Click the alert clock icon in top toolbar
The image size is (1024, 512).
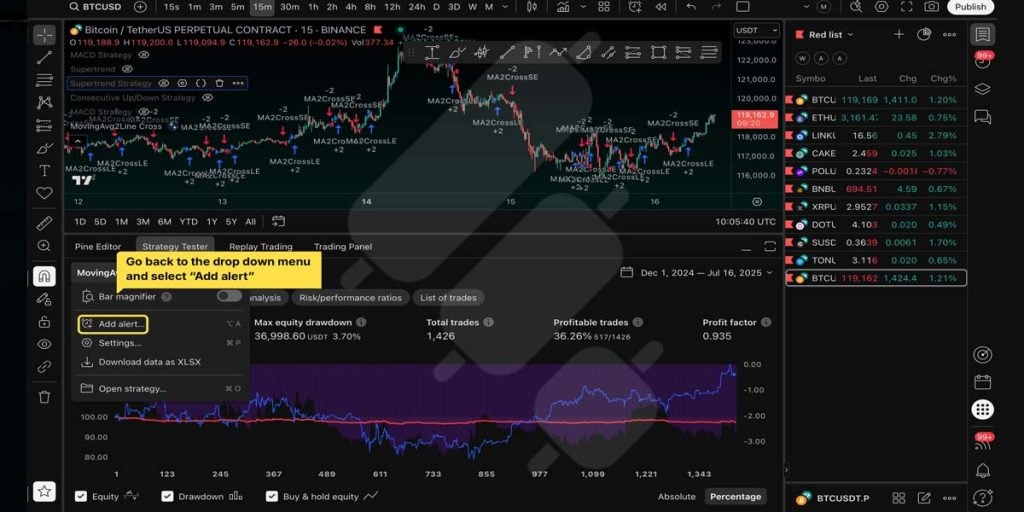(x=635, y=7)
